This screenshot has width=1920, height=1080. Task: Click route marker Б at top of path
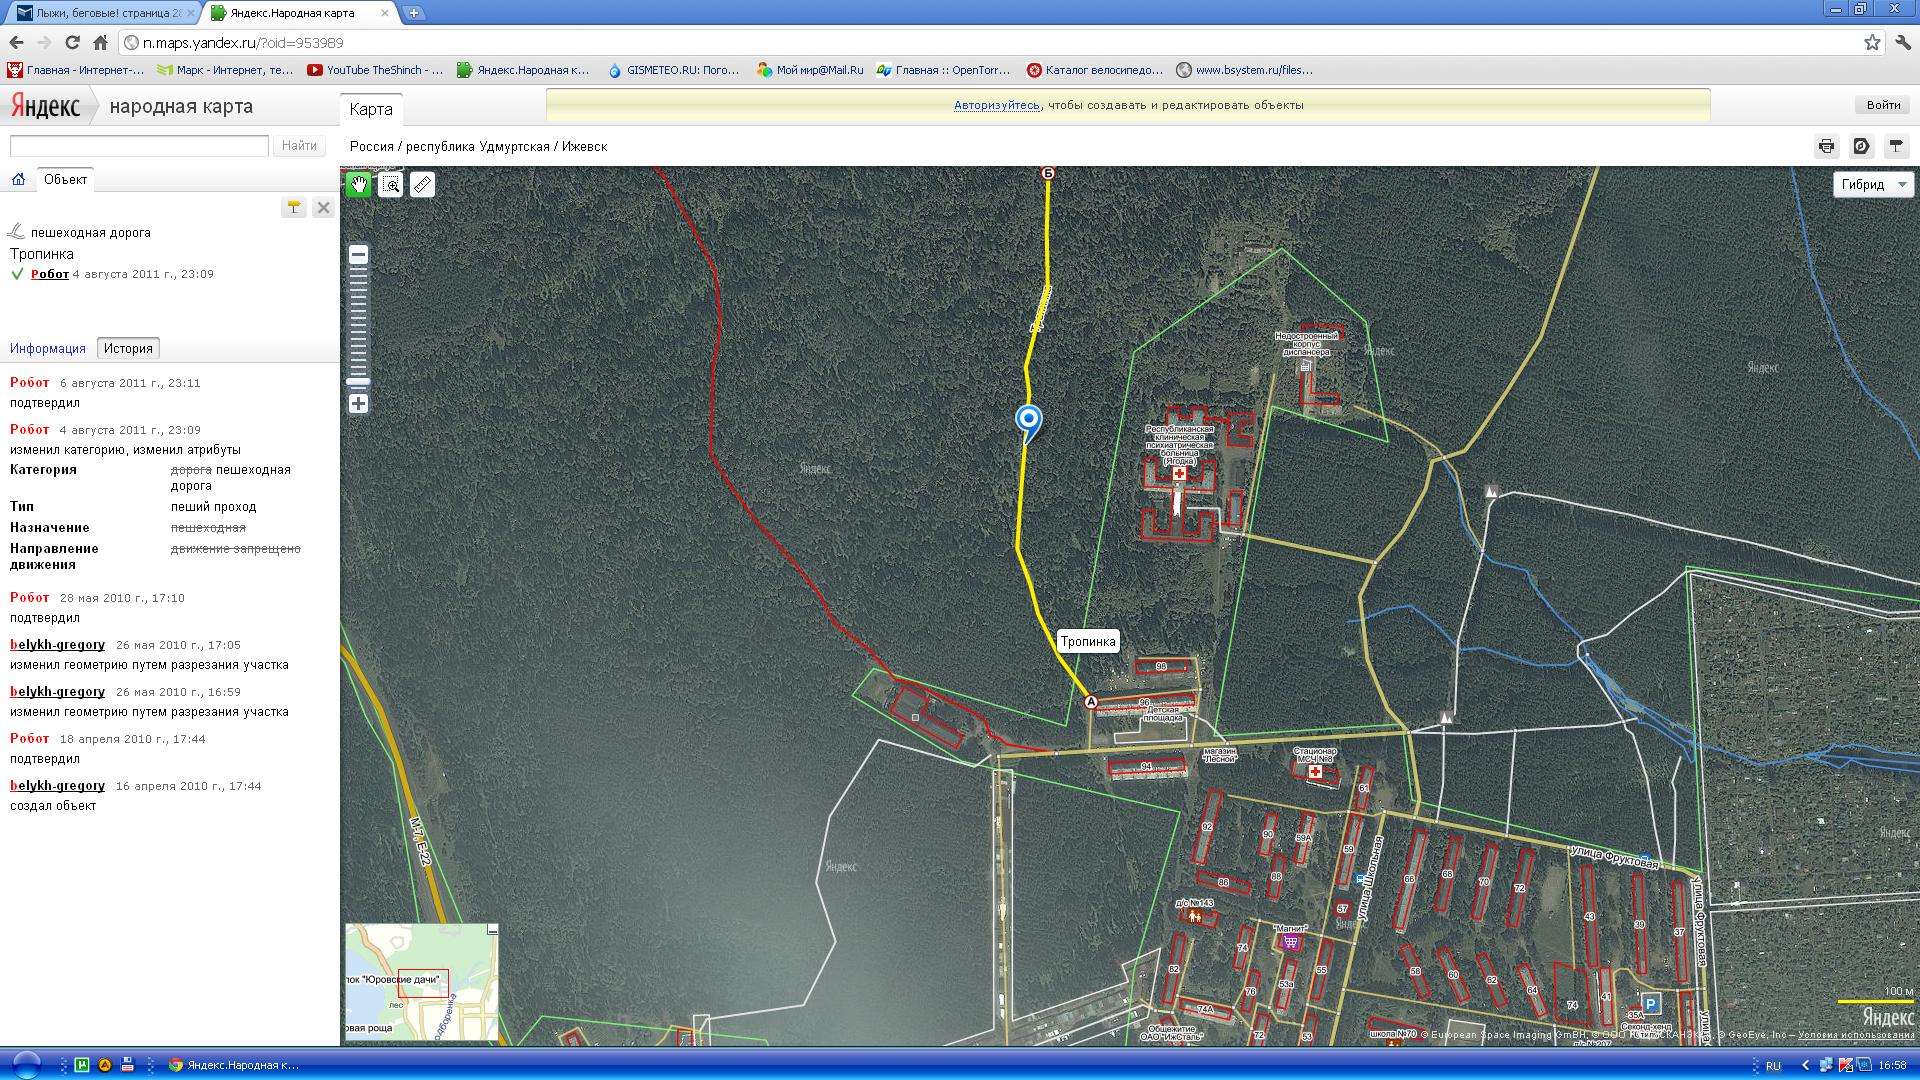(x=1048, y=173)
